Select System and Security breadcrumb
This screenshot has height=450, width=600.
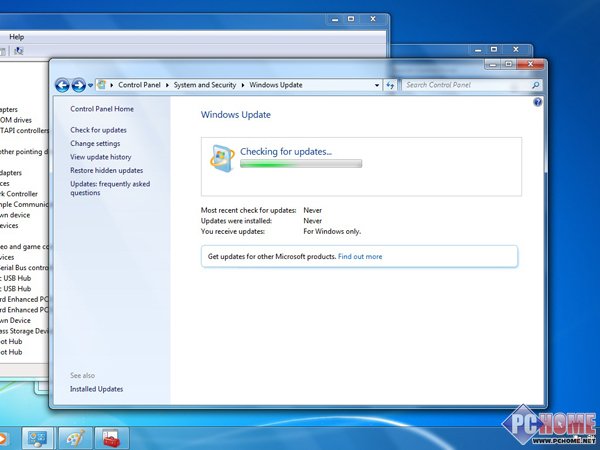[205, 85]
